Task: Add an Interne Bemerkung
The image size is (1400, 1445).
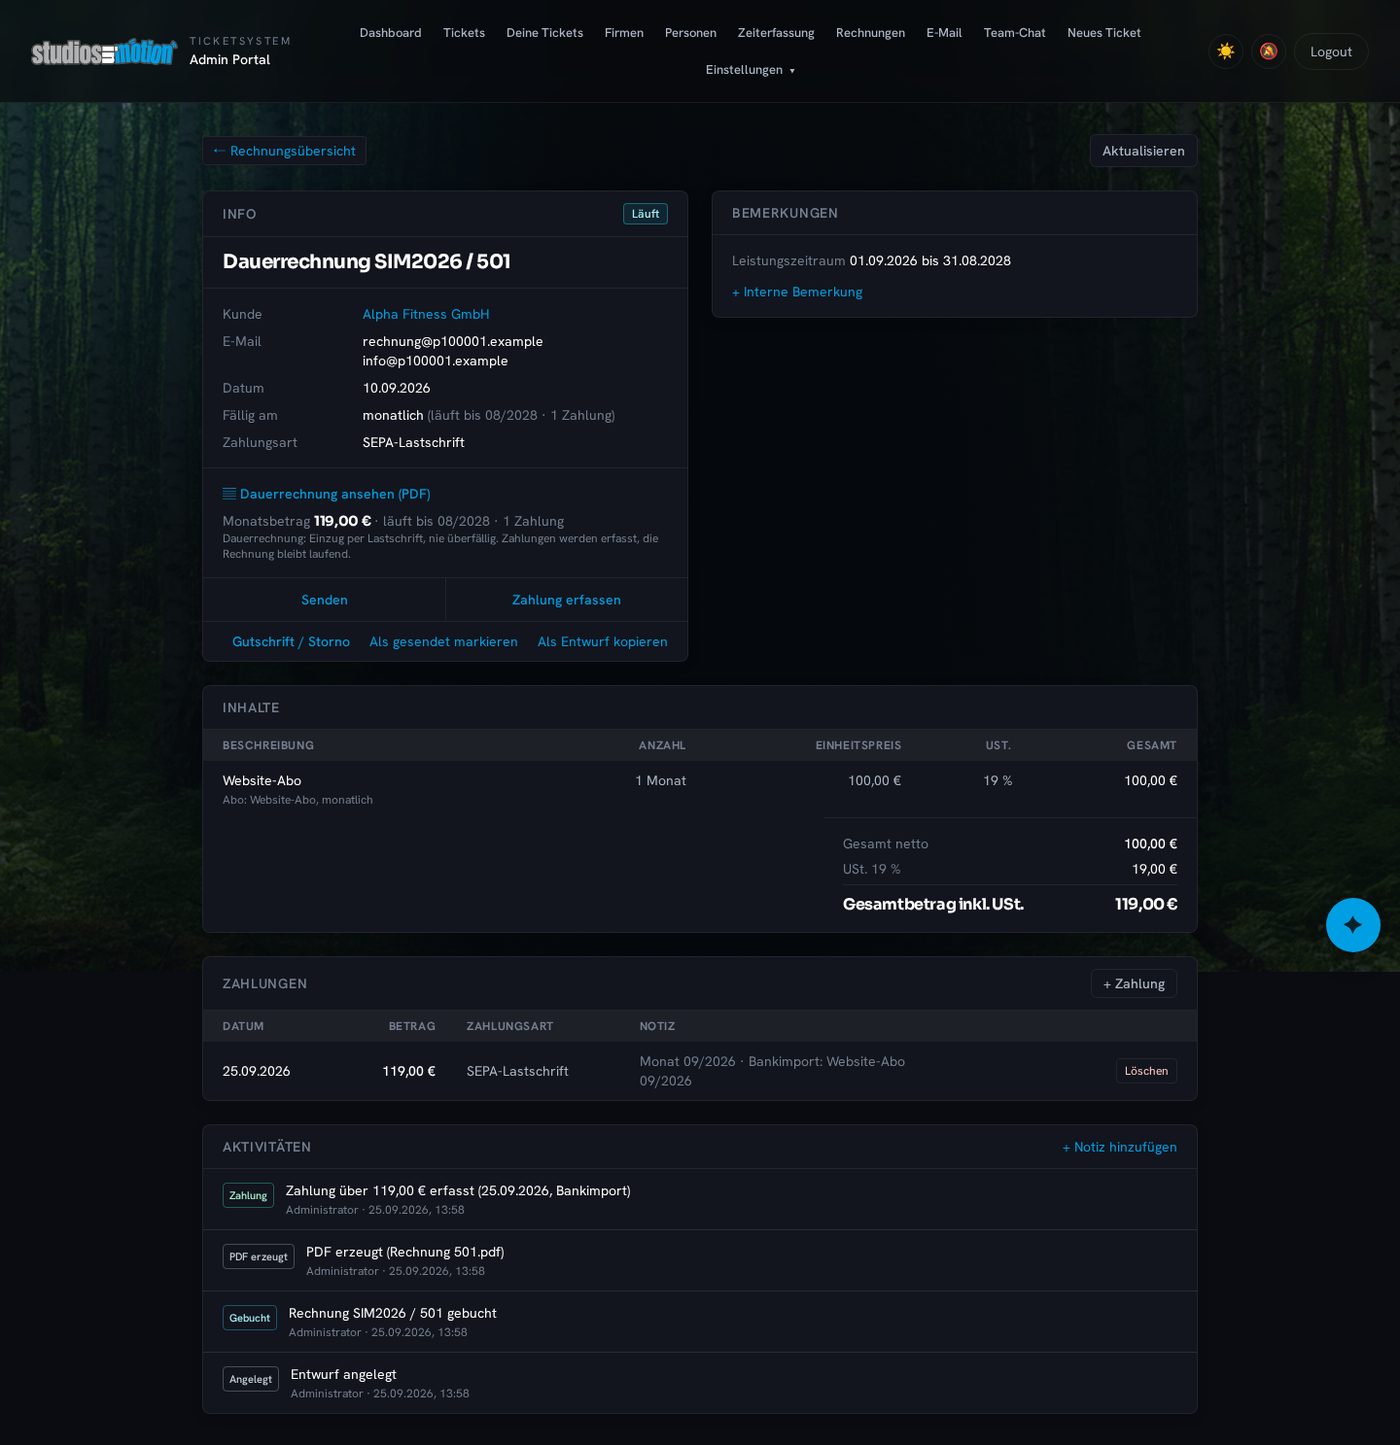Action: coord(797,292)
